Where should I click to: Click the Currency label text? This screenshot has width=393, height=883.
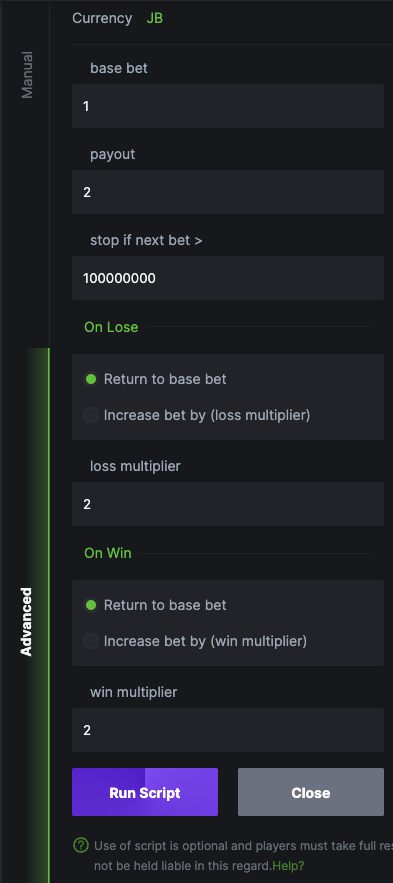(102, 18)
